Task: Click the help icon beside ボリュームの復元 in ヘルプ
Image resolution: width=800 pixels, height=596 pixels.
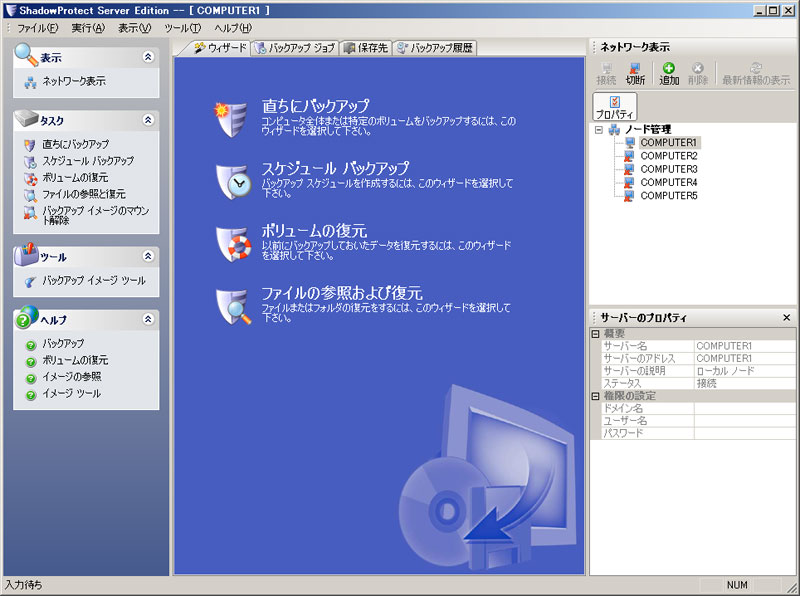Action: point(31,362)
